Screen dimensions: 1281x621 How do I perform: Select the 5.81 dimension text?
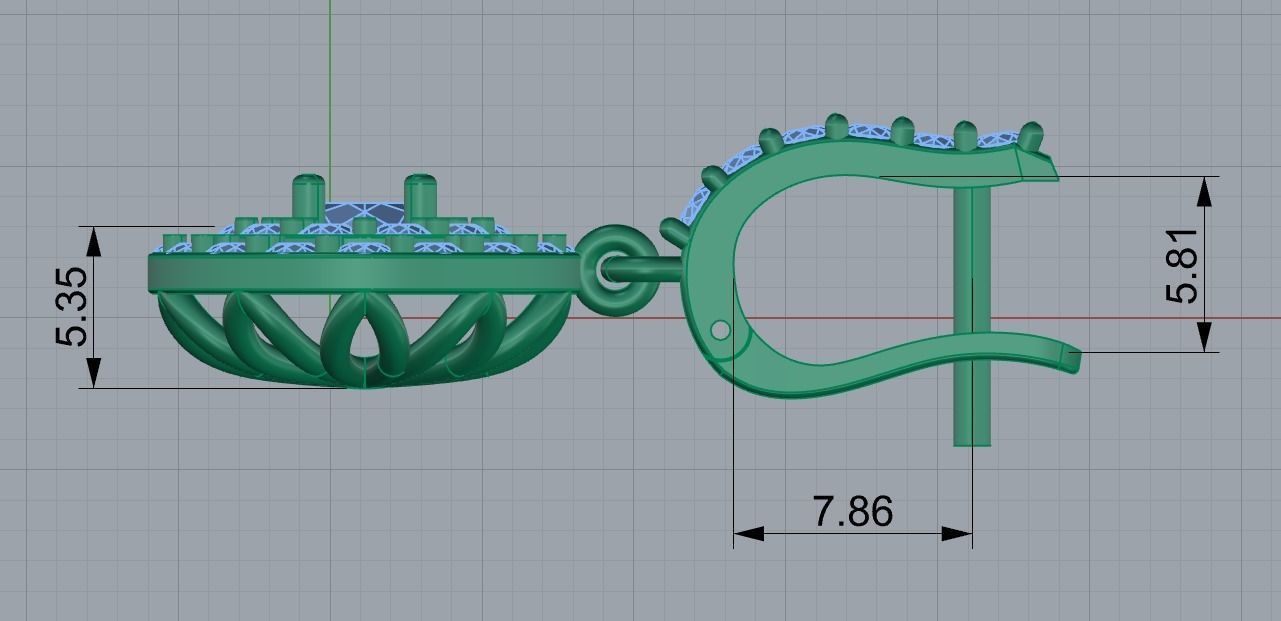pyautogui.click(x=1181, y=263)
